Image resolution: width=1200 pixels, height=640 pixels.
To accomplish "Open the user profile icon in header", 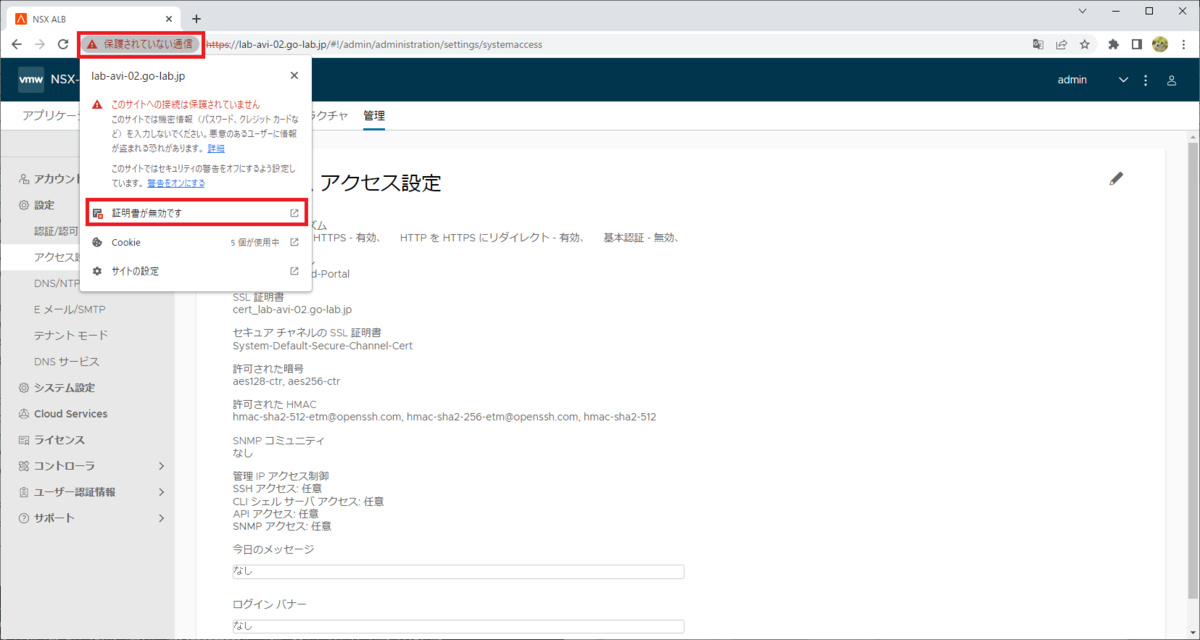I will click(1171, 80).
